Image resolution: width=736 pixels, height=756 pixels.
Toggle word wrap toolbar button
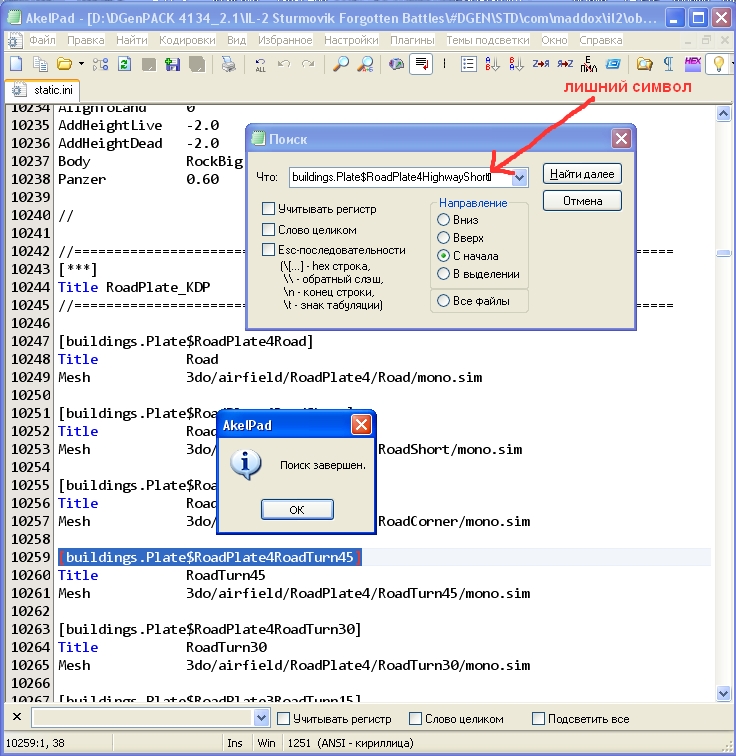pyautogui.click(x=421, y=64)
